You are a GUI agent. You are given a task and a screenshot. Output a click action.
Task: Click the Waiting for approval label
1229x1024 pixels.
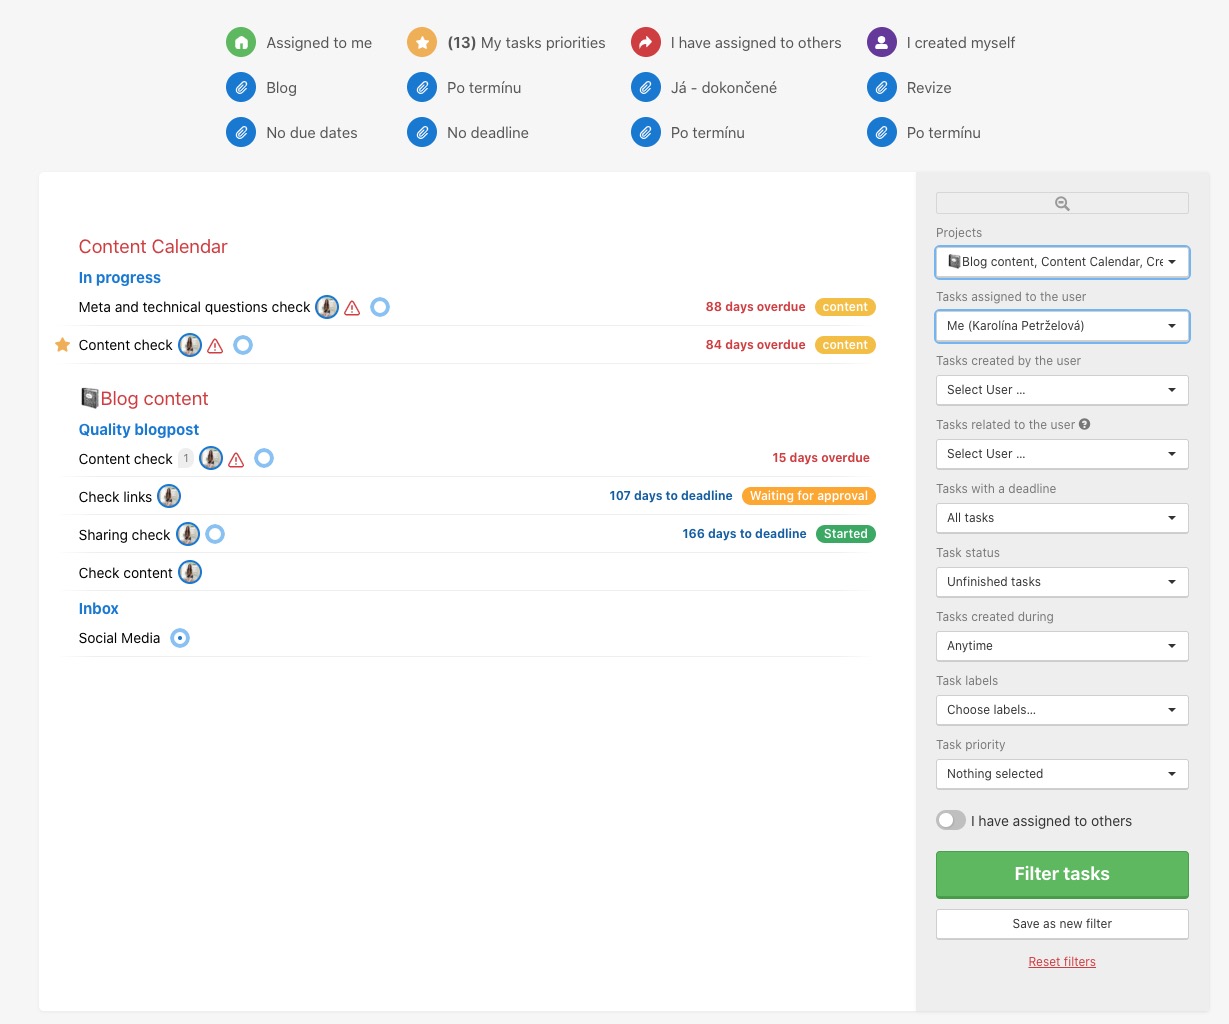809,496
